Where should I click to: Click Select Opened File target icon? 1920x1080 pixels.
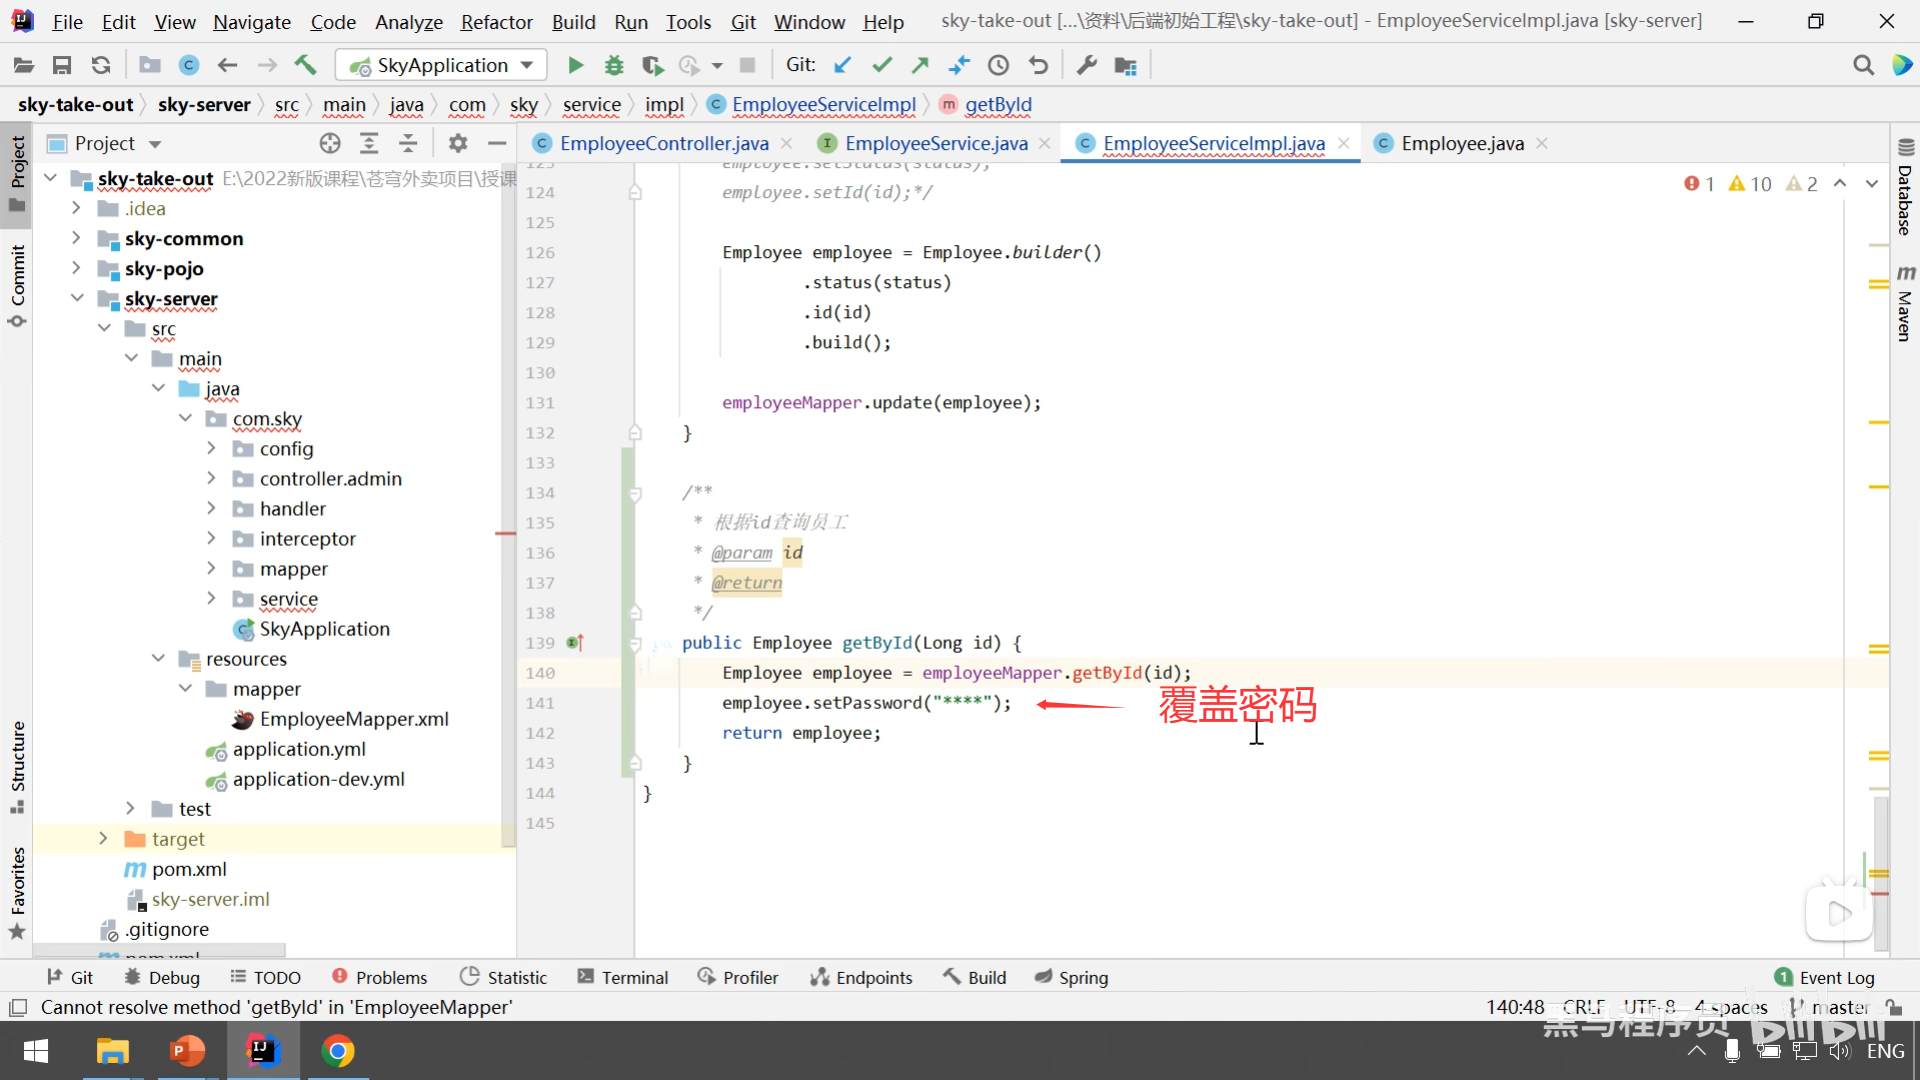[x=330, y=144]
